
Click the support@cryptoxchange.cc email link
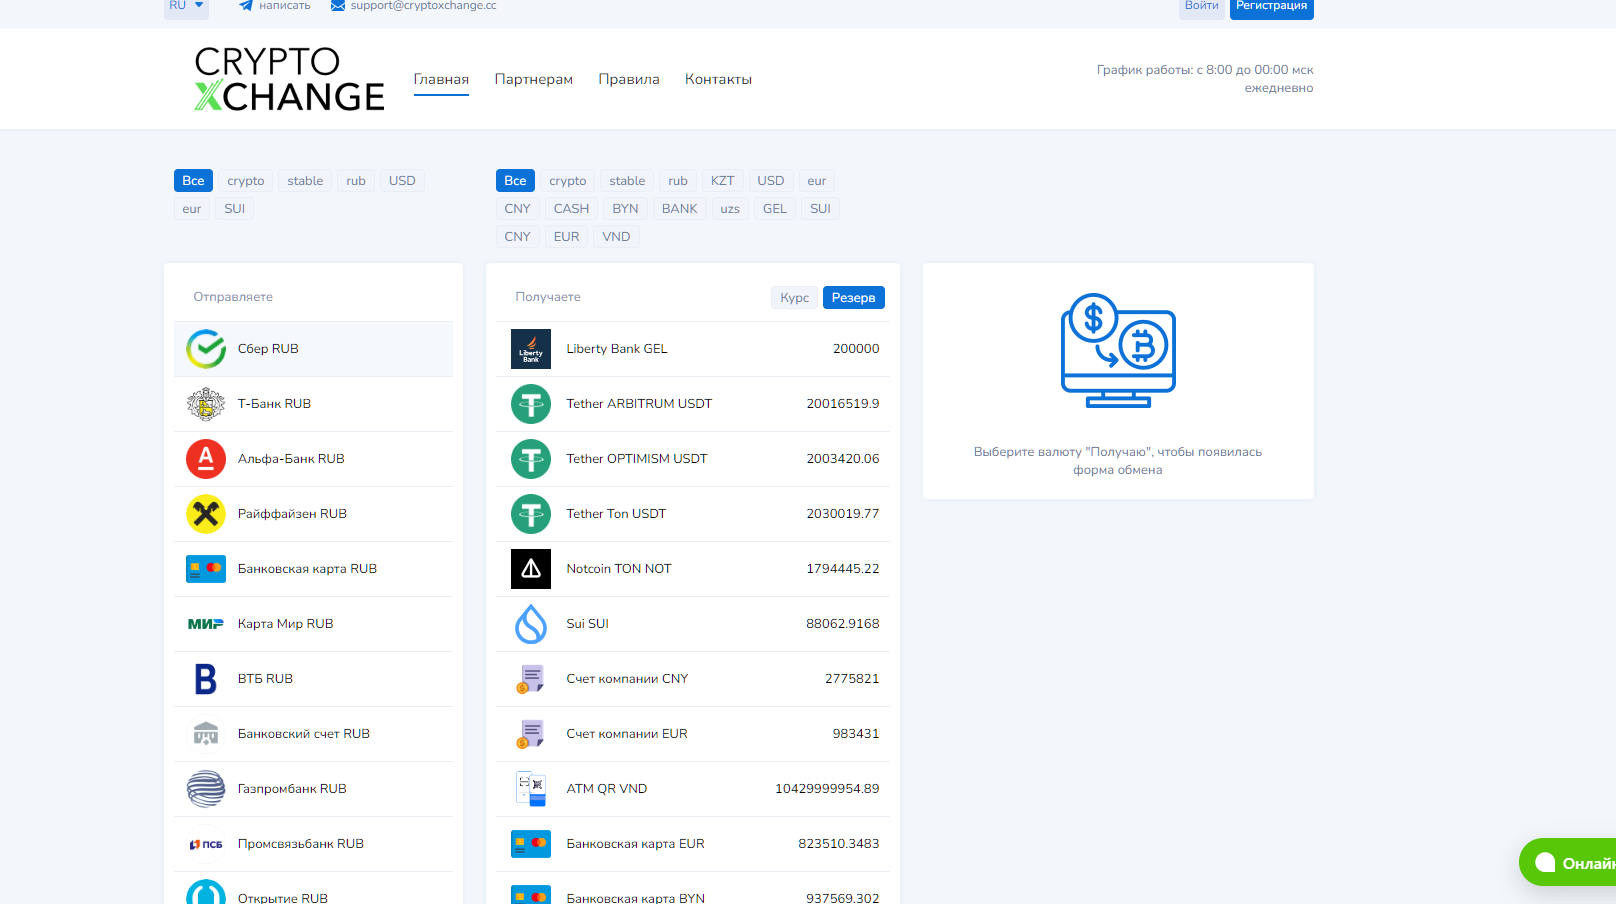[424, 6]
